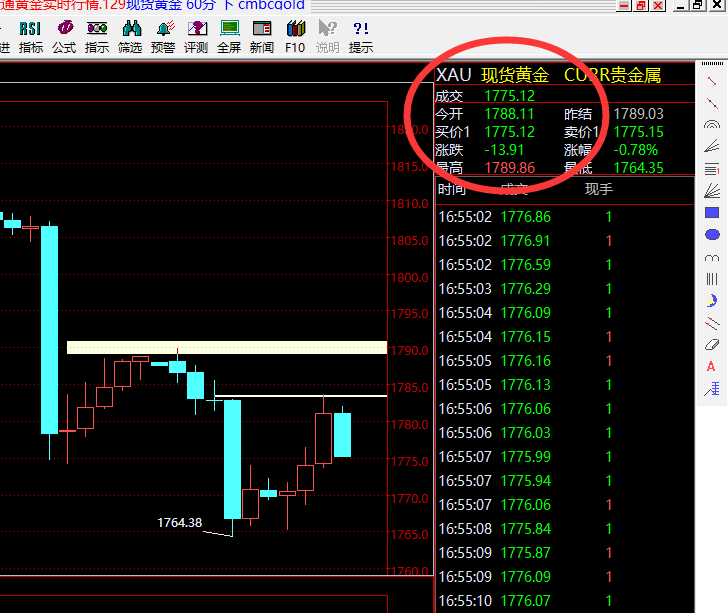Image resolution: width=728 pixels, height=613 pixels.
Task: Click the 1775.0 price axis label
Action: [x=410, y=462]
